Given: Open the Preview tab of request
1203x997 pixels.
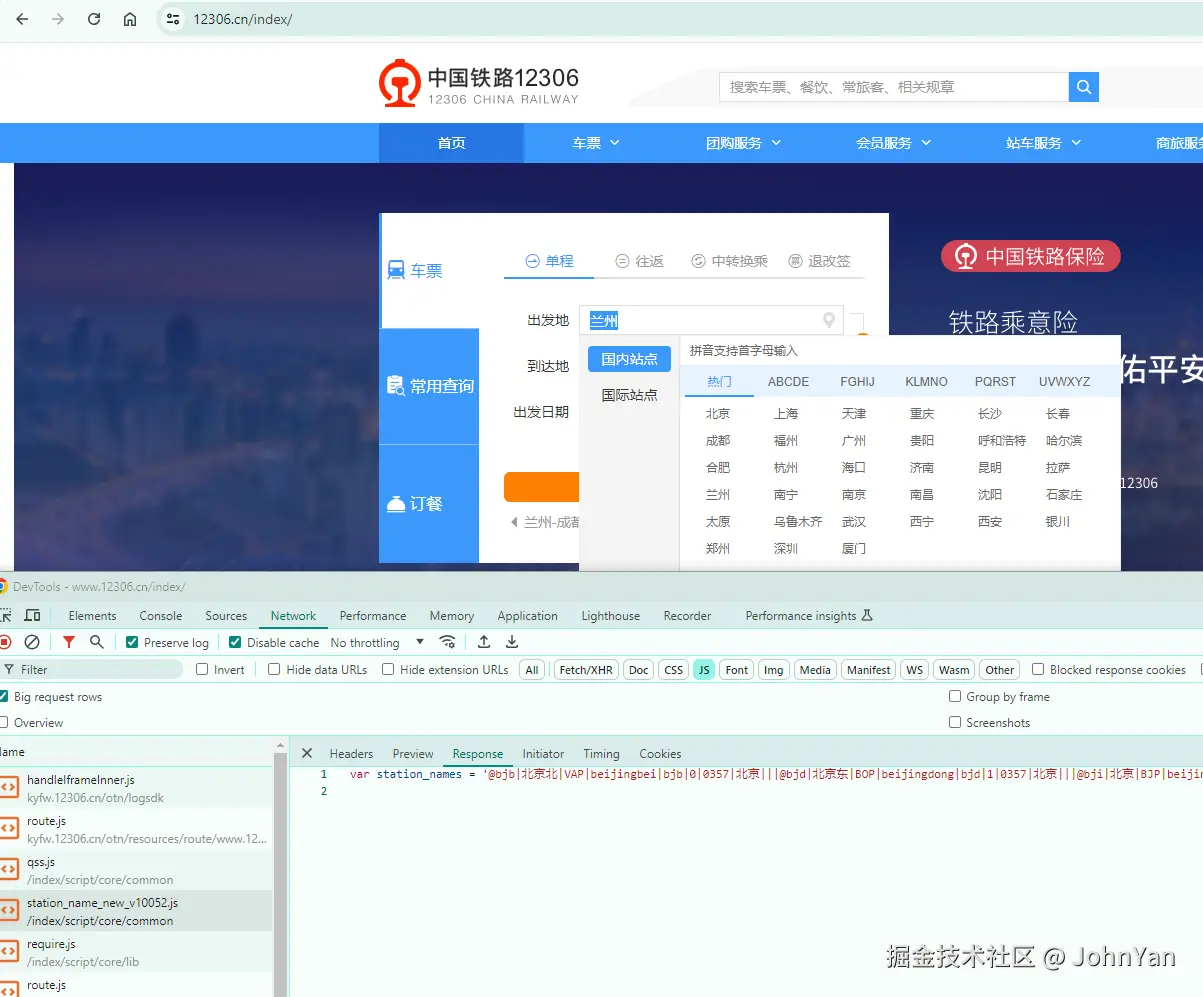Looking at the screenshot, I should tap(413, 753).
